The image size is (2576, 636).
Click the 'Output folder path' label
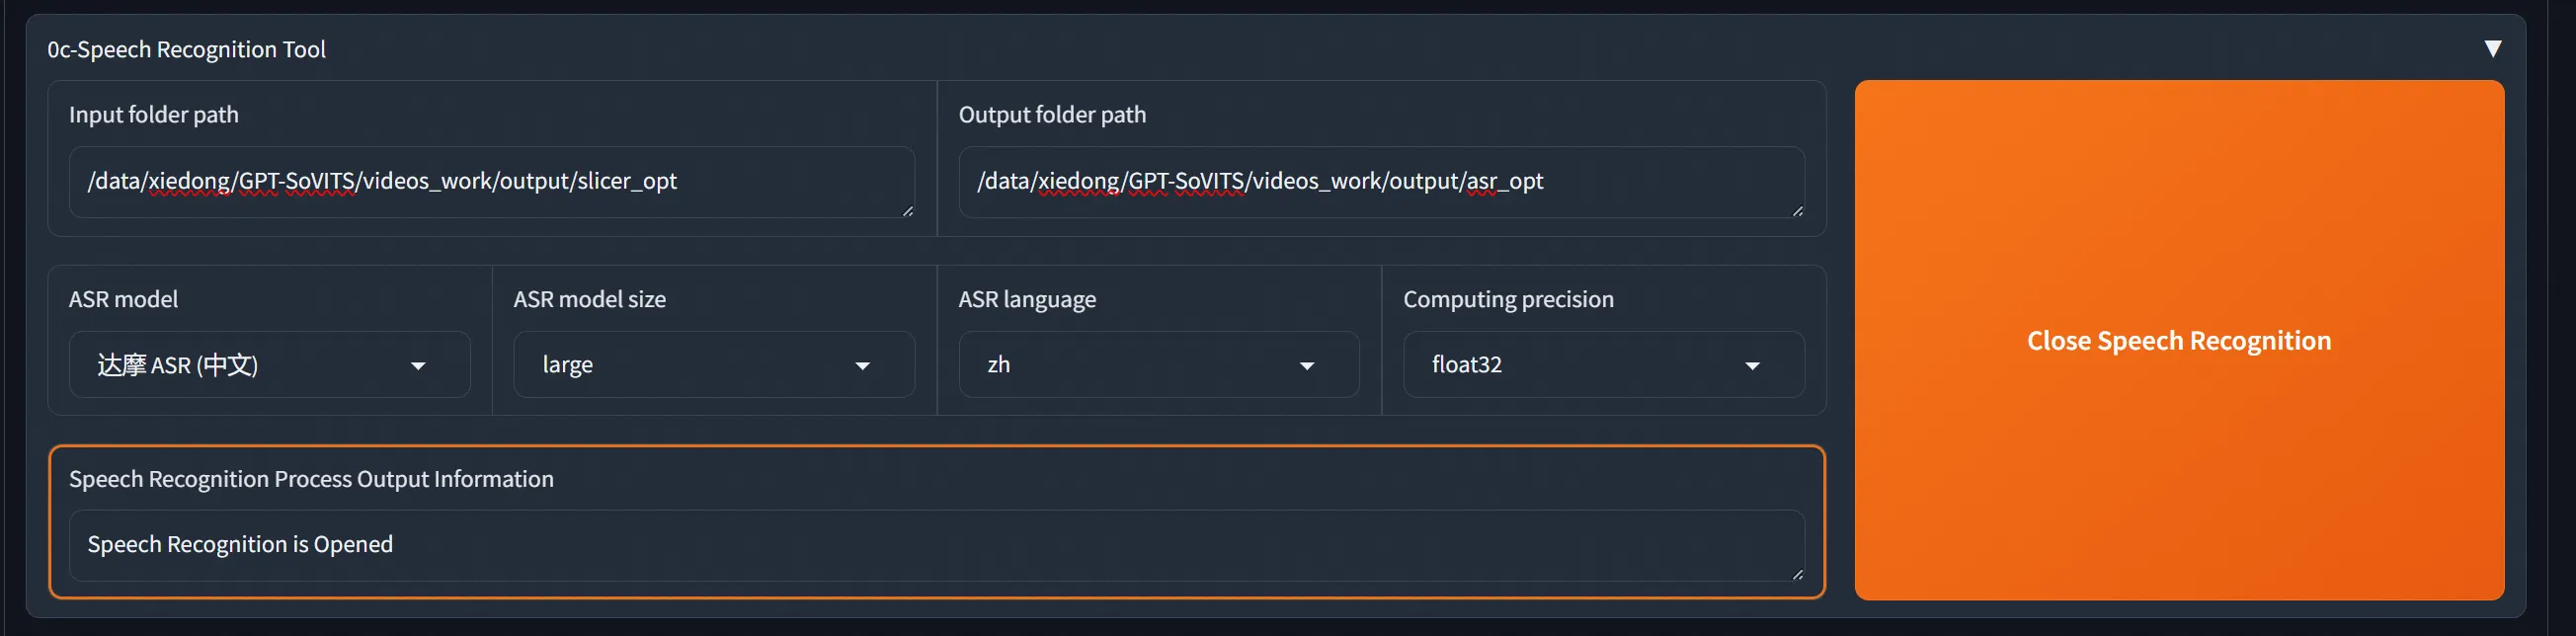tap(1052, 115)
